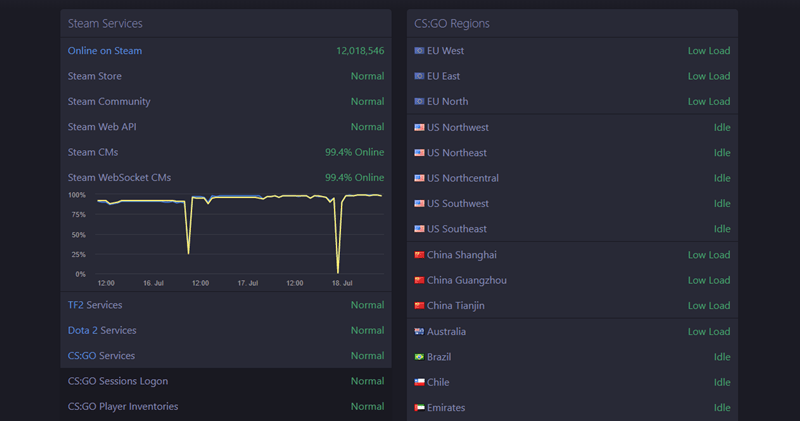
Task: Click the EU East flag icon
Action: tap(419, 76)
